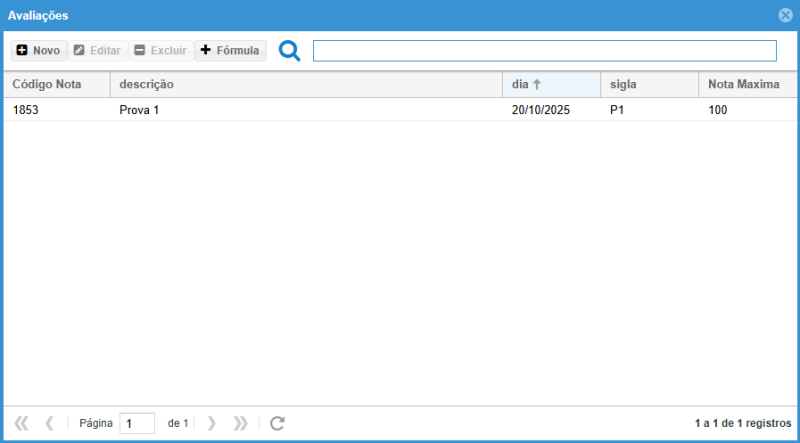Image resolution: width=800 pixels, height=443 pixels.
Task: Go to the next page arrow
Action: 211,423
